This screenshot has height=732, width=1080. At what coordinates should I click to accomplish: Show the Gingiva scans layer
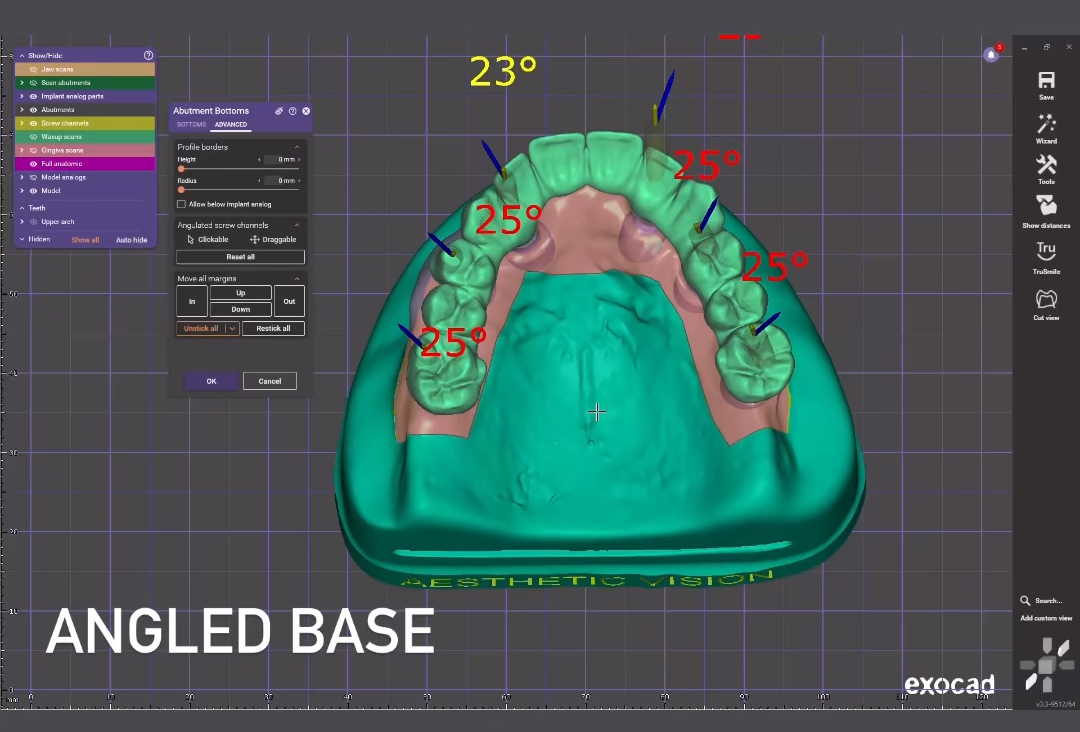33,150
